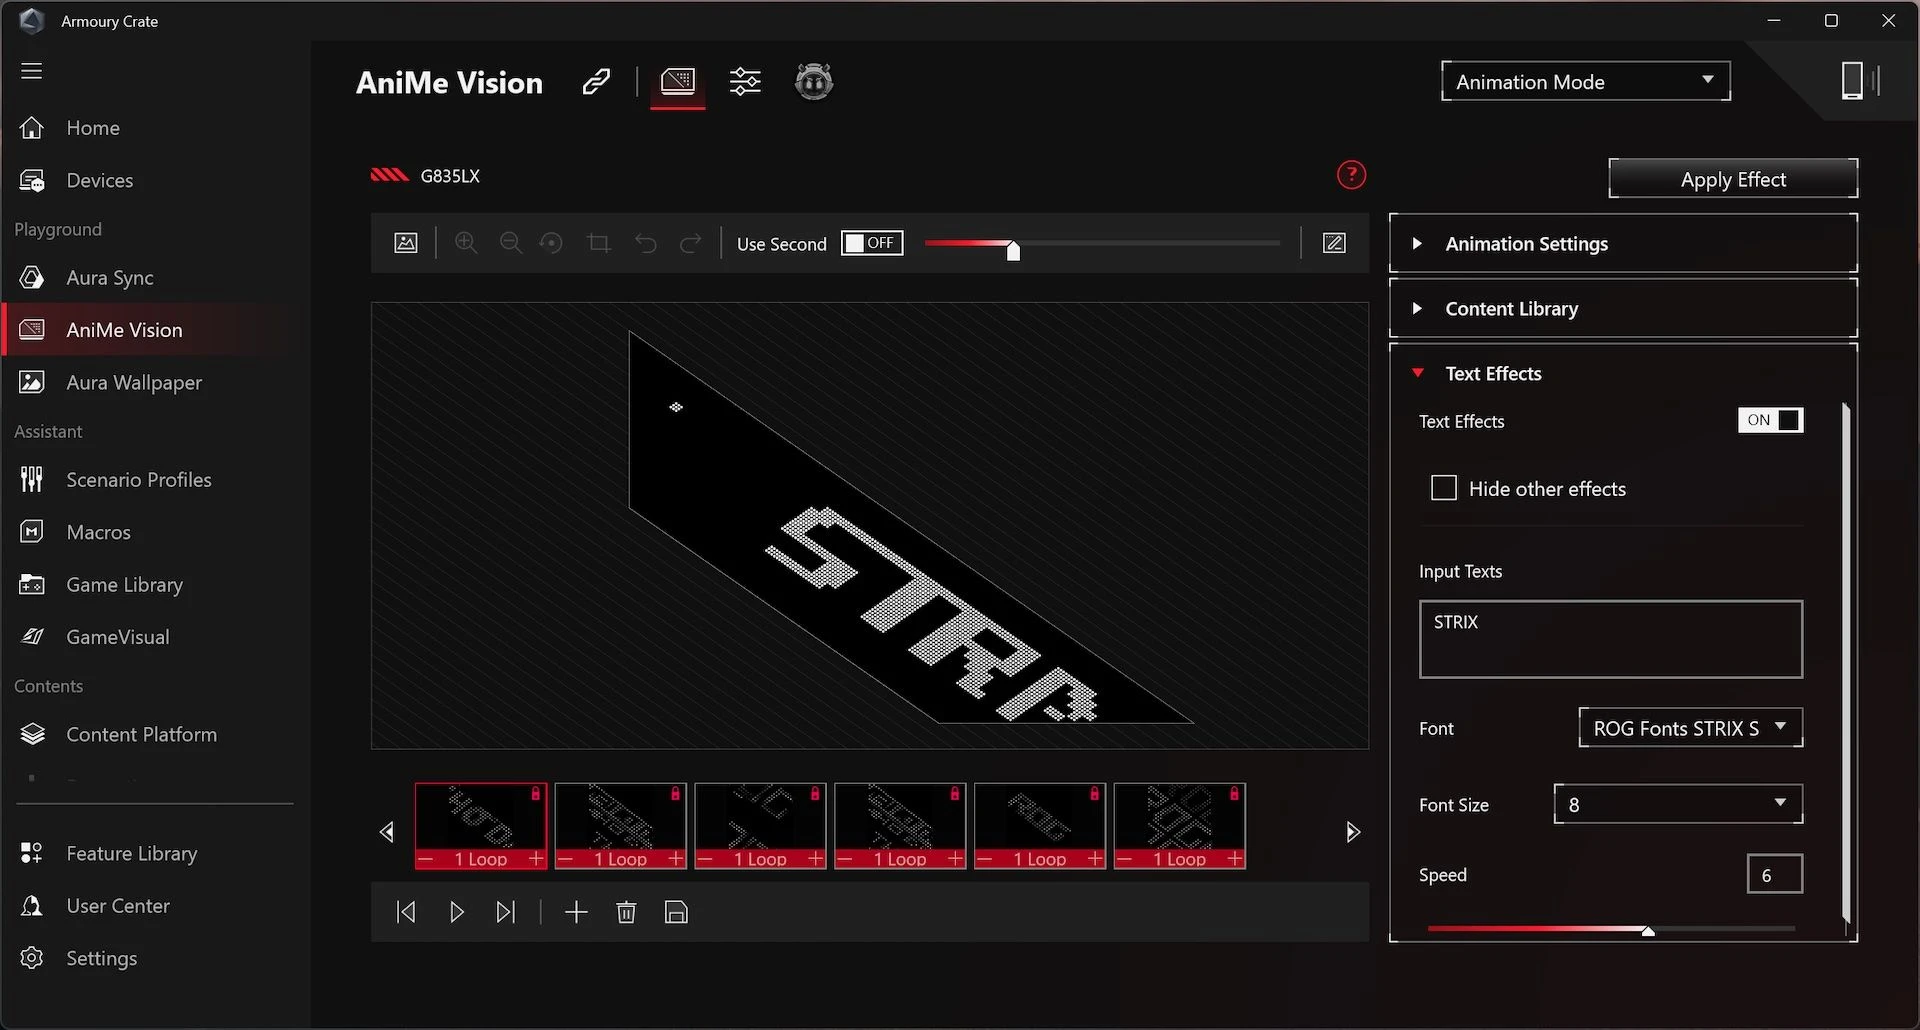Click the User Center sidebar icon

[x=32, y=905]
